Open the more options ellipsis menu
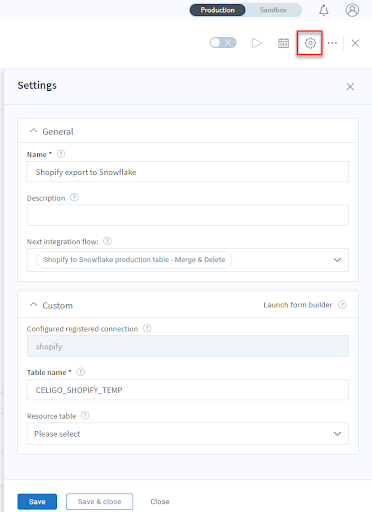Screen dimensions: 372x512 [332, 43]
